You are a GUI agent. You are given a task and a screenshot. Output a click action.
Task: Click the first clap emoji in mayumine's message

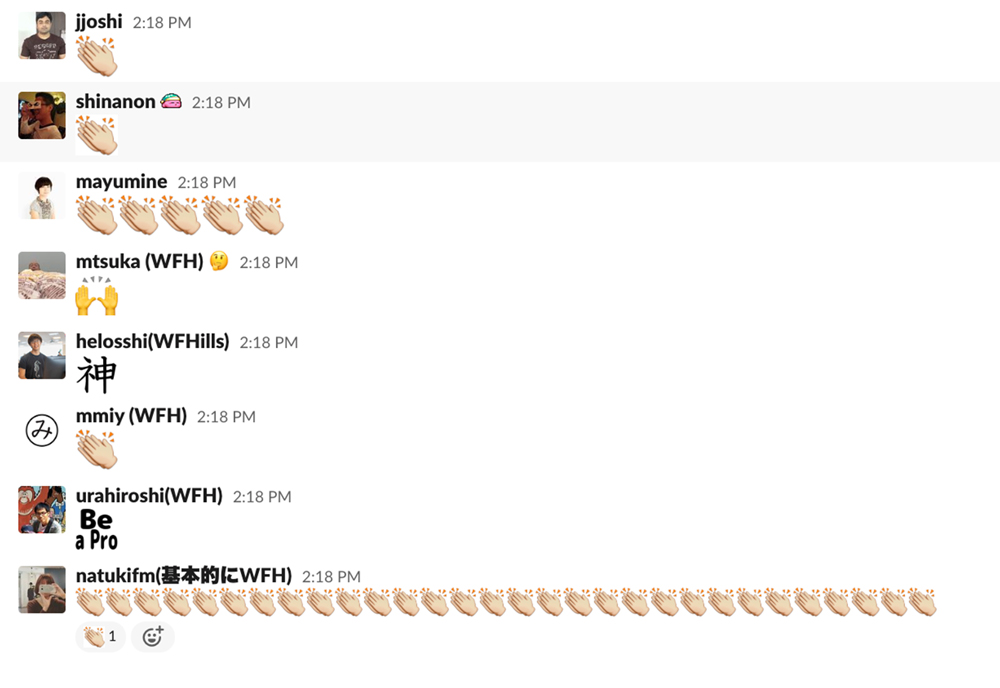click(x=97, y=216)
